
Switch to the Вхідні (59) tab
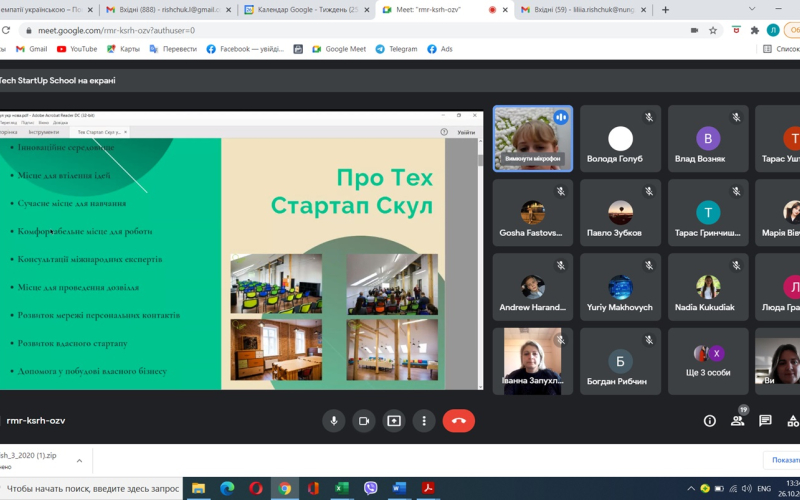click(x=584, y=10)
